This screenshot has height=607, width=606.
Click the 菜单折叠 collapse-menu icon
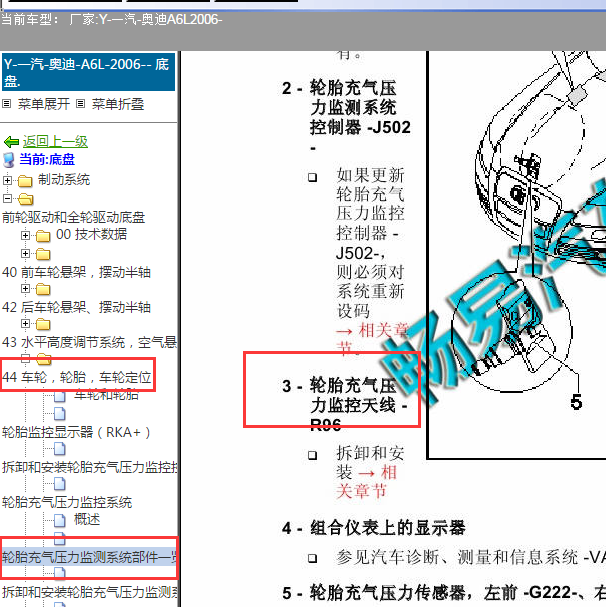point(81,104)
